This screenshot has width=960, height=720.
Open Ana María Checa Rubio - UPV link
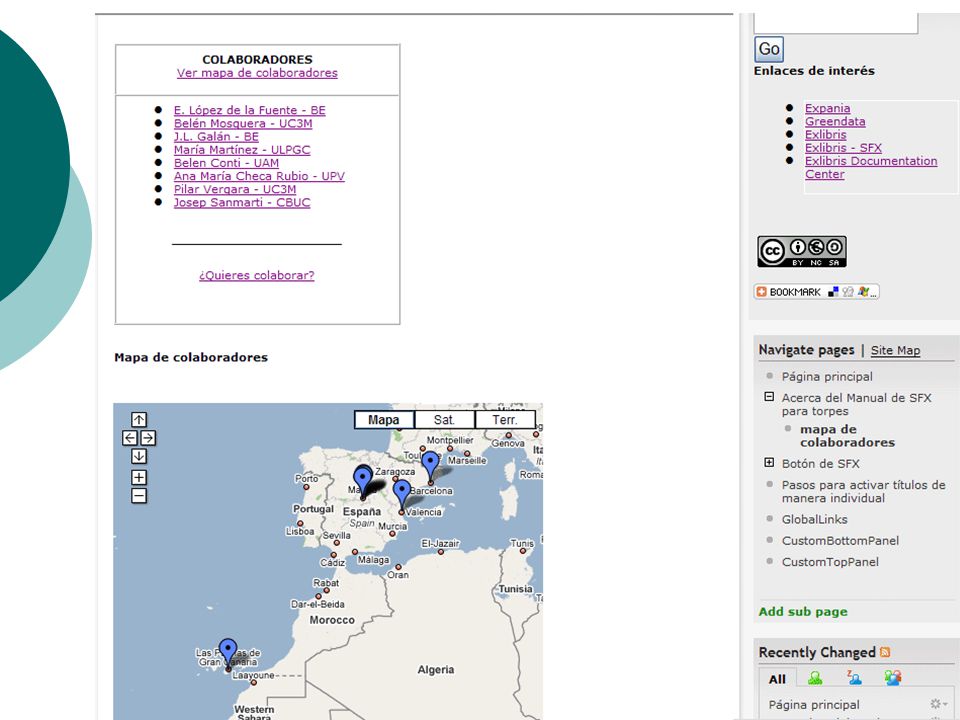pyautogui.click(x=259, y=176)
